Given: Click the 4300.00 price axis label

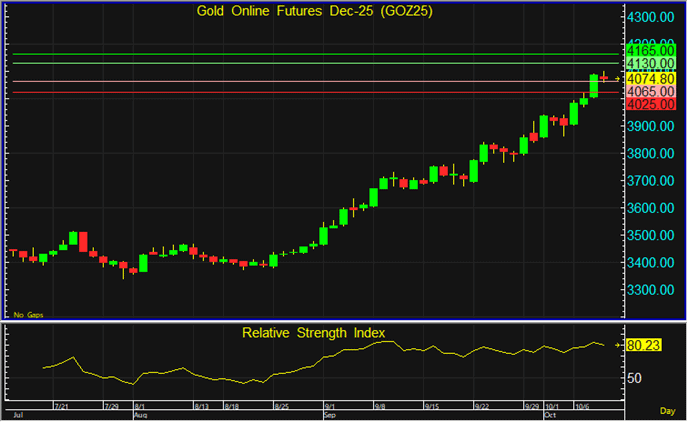Looking at the screenshot, I should [649, 18].
